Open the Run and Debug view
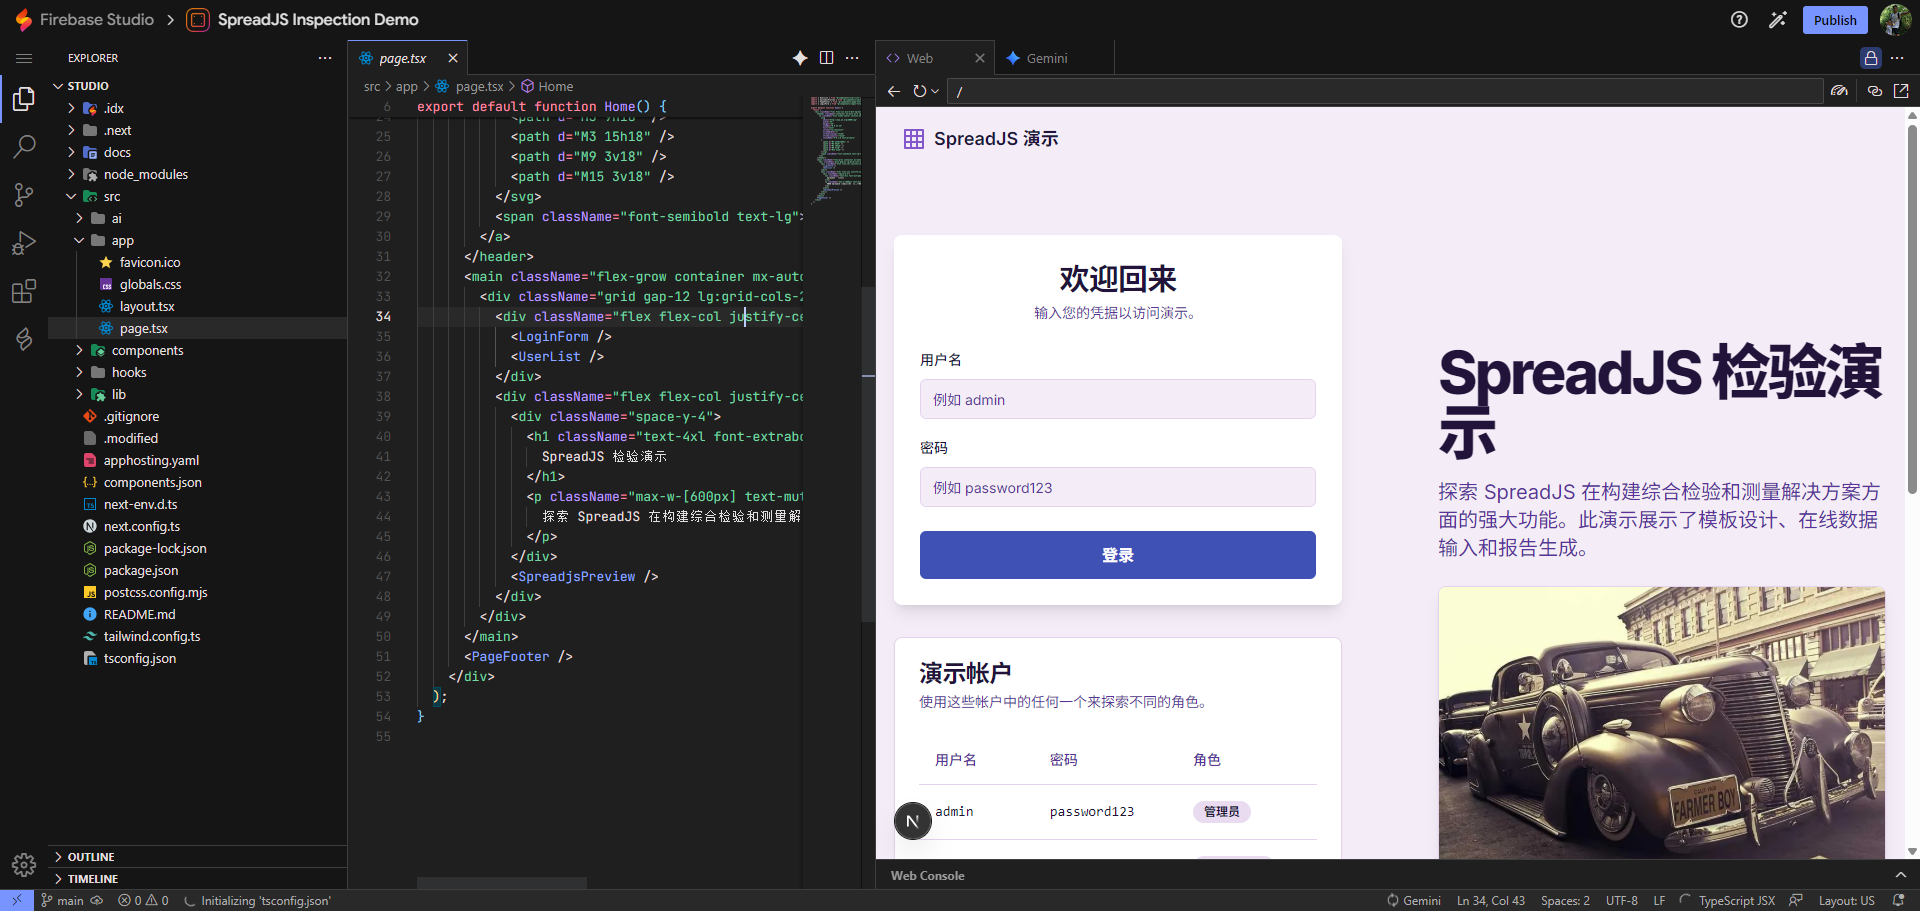Image resolution: width=1920 pixels, height=911 pixels. pos(24,243)
